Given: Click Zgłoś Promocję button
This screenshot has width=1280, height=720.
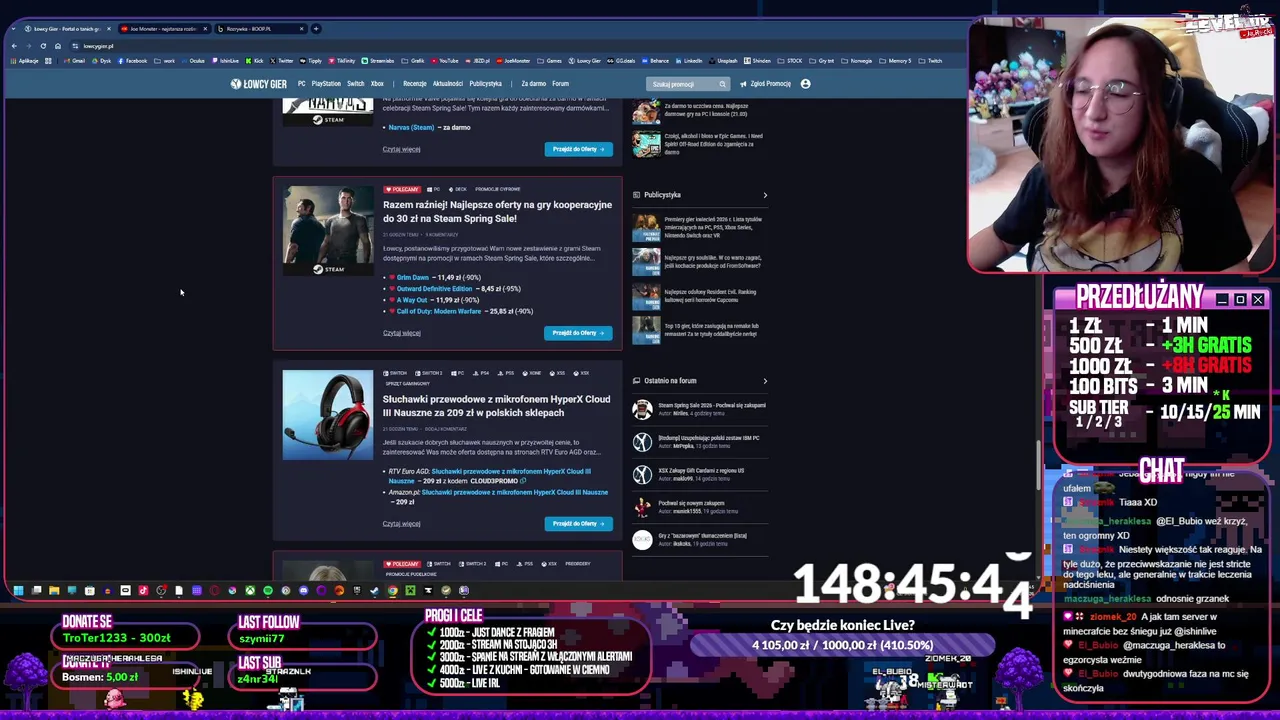Looking at the screenshot, I should (x=766, y=84).
